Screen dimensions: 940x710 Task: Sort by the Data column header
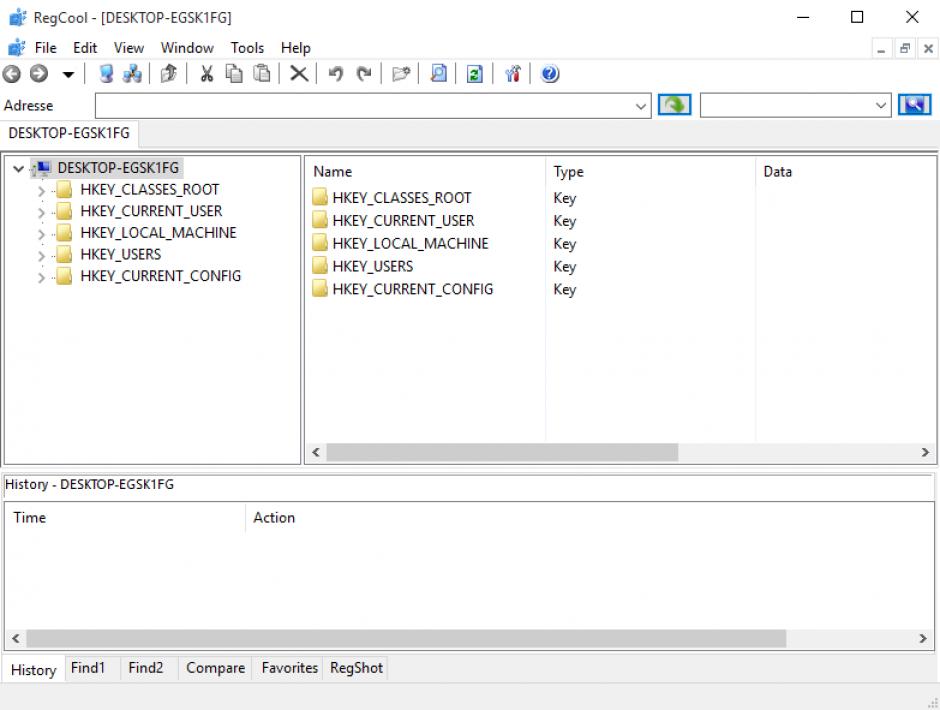point(845,172)
